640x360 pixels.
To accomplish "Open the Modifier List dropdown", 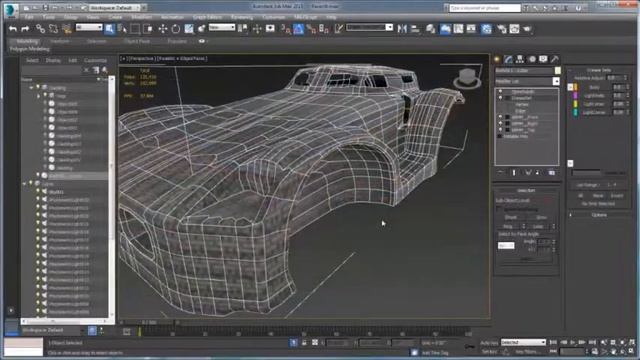I will 527,82.
